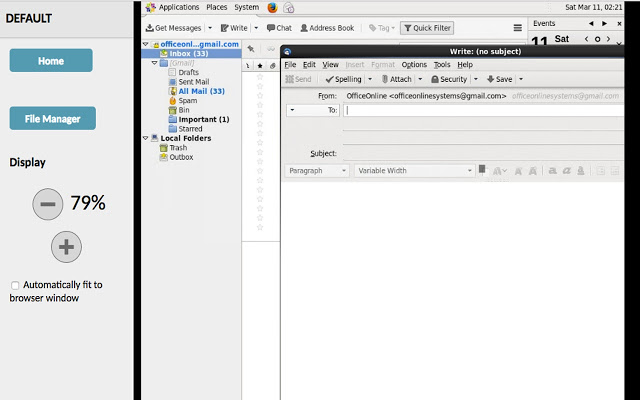This screenshot has width=640, height=400.
Task: Open the Variable Width font dropdown
Action: (x=414, y=171)
